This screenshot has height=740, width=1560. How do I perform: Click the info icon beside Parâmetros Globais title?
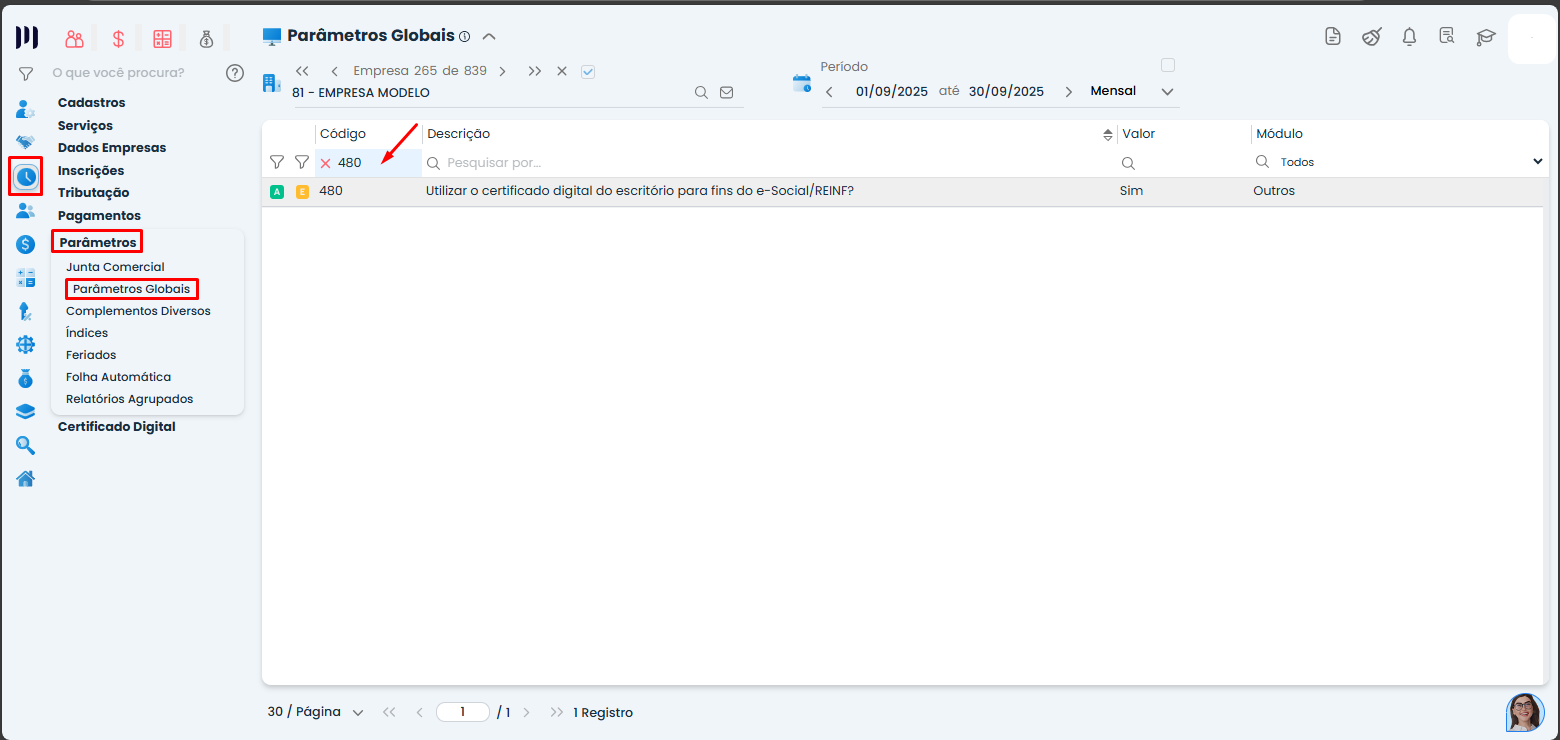click(464, 36)
